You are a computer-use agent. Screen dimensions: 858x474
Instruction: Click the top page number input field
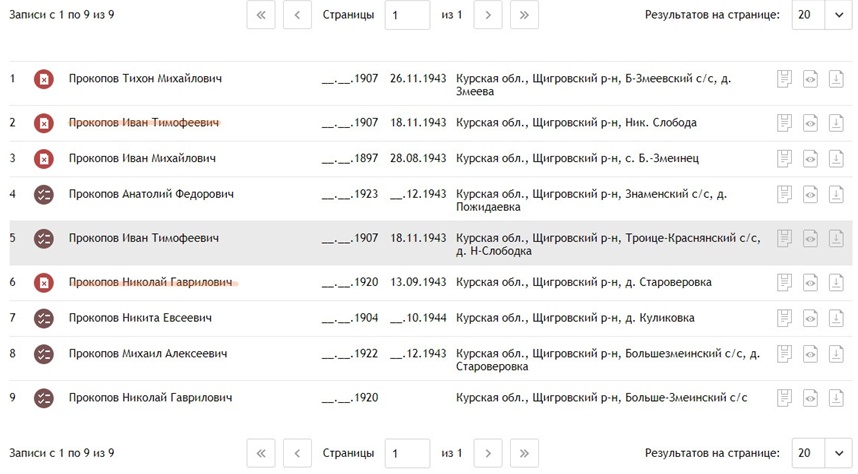coord(407,15)
